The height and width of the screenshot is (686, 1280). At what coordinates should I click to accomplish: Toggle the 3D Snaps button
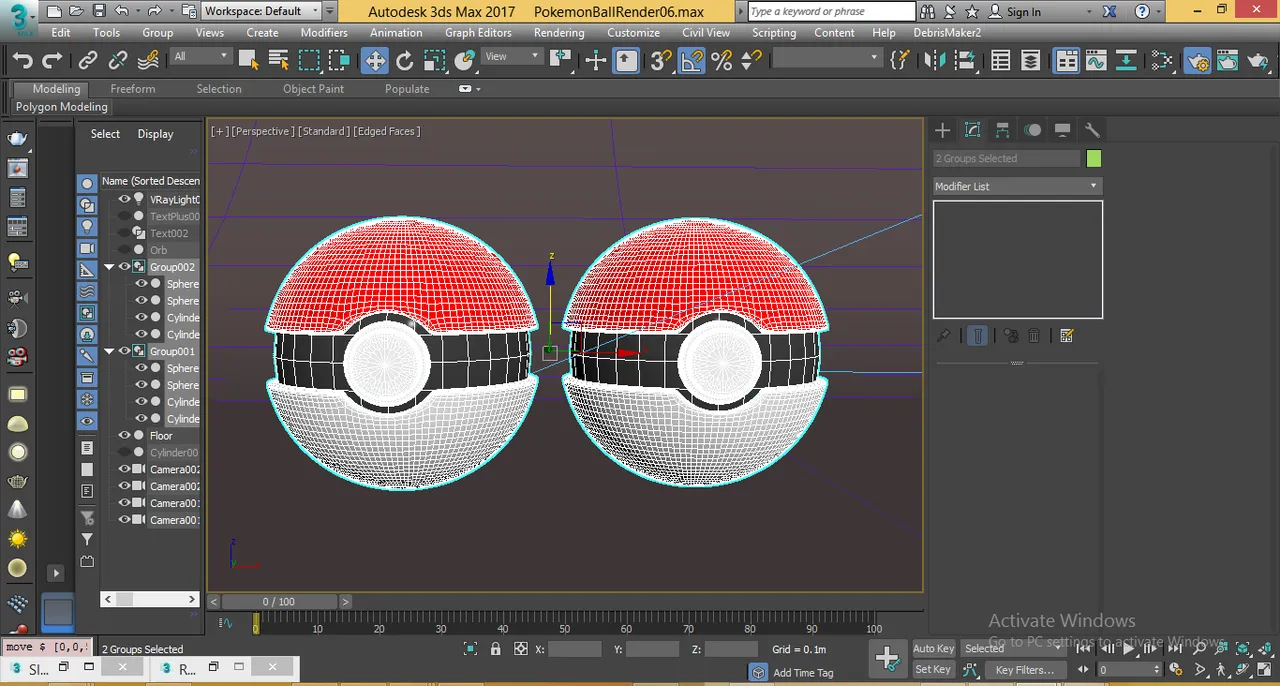(x=660, y=61)
